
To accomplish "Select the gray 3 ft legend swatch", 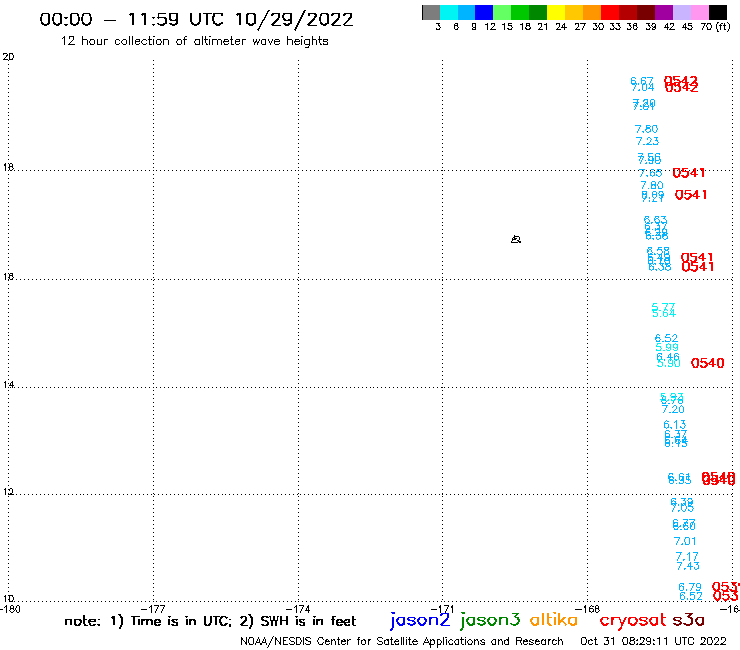I will coord(431,12).
